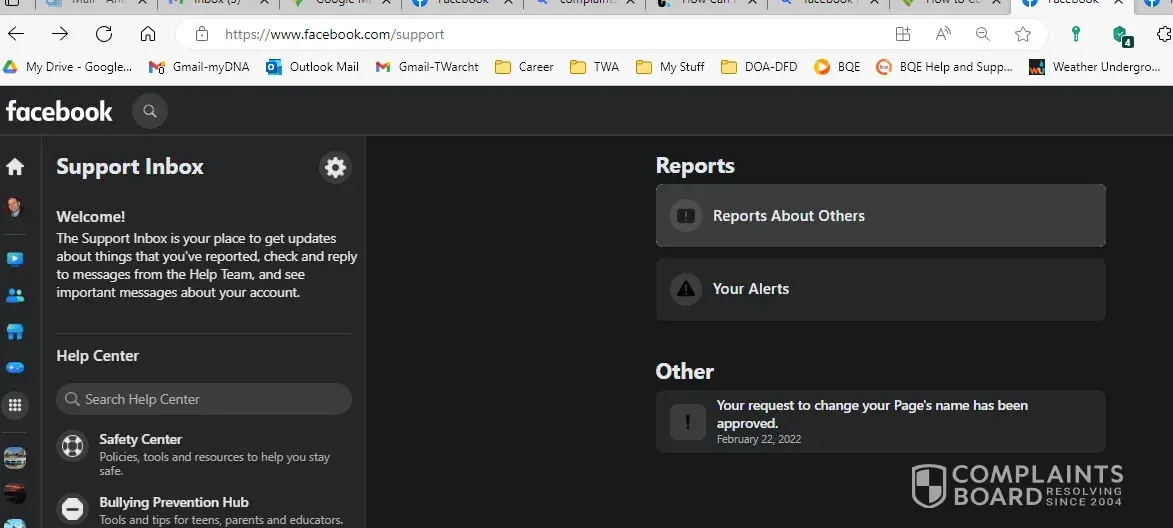Open the Gaming controller icon
1173x528 pixels.
pos(15,368)
